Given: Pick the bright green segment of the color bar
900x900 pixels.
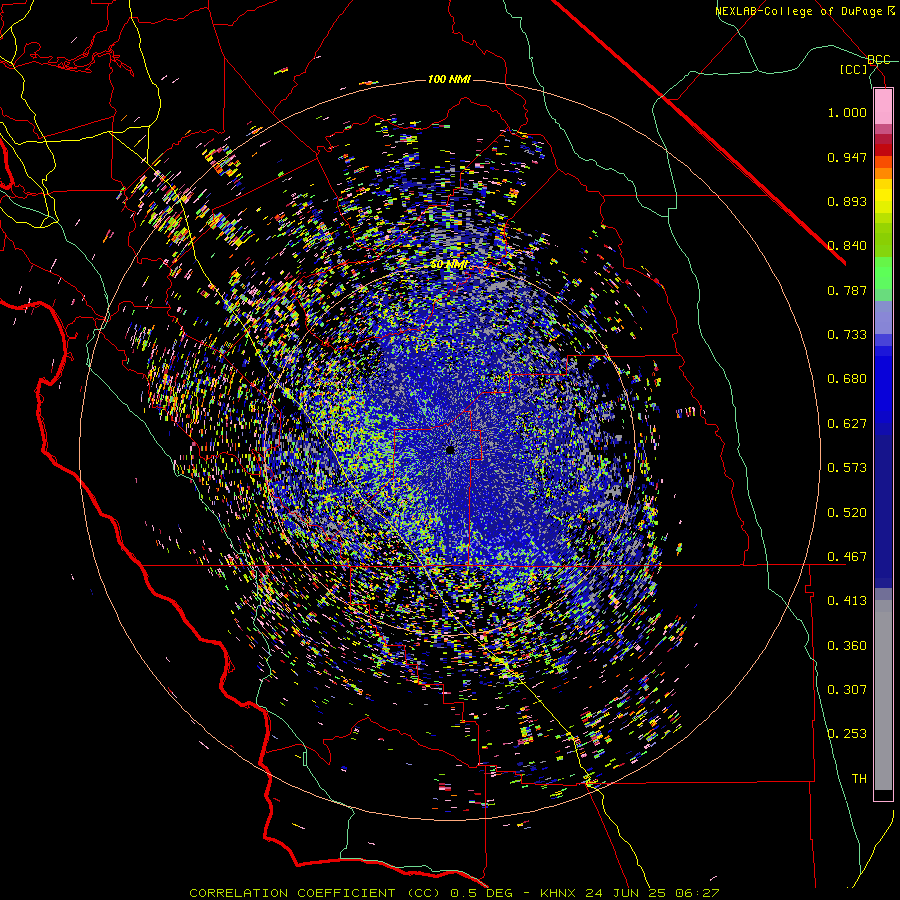Looking at the screenshot, I should [x=883, y=273].
